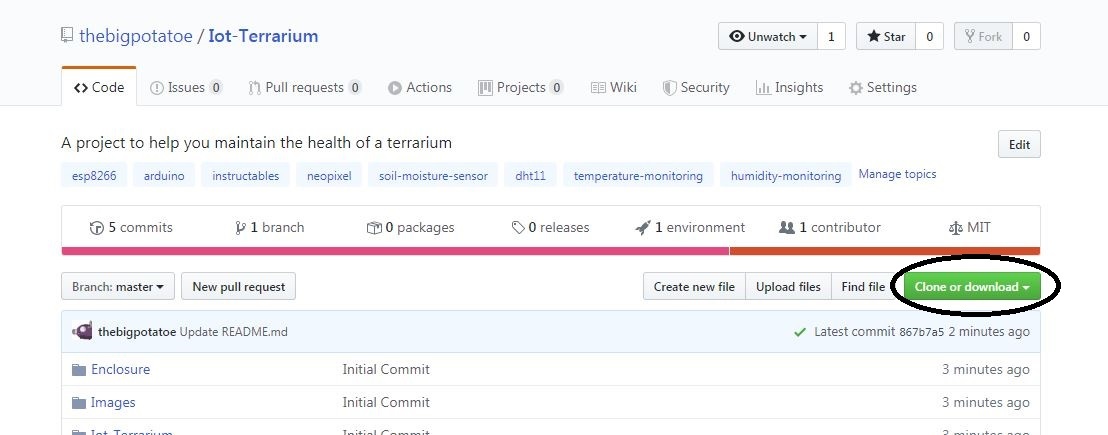Click Create new file button

coord(694,287)
